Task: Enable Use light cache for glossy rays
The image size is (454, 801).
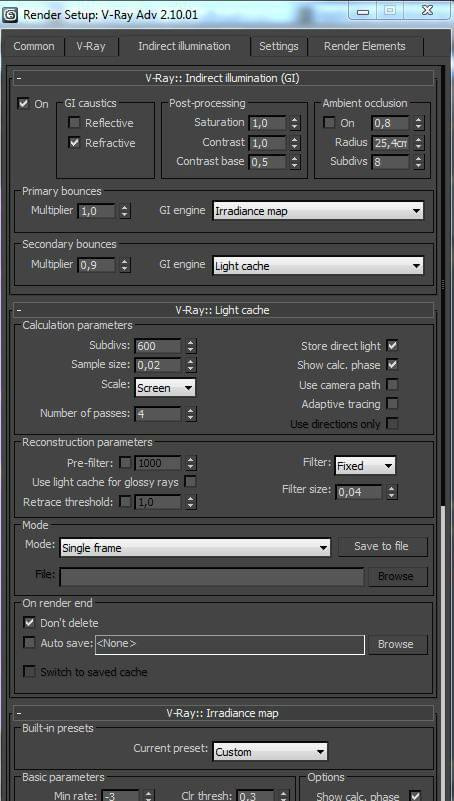Action: point(190,481)
